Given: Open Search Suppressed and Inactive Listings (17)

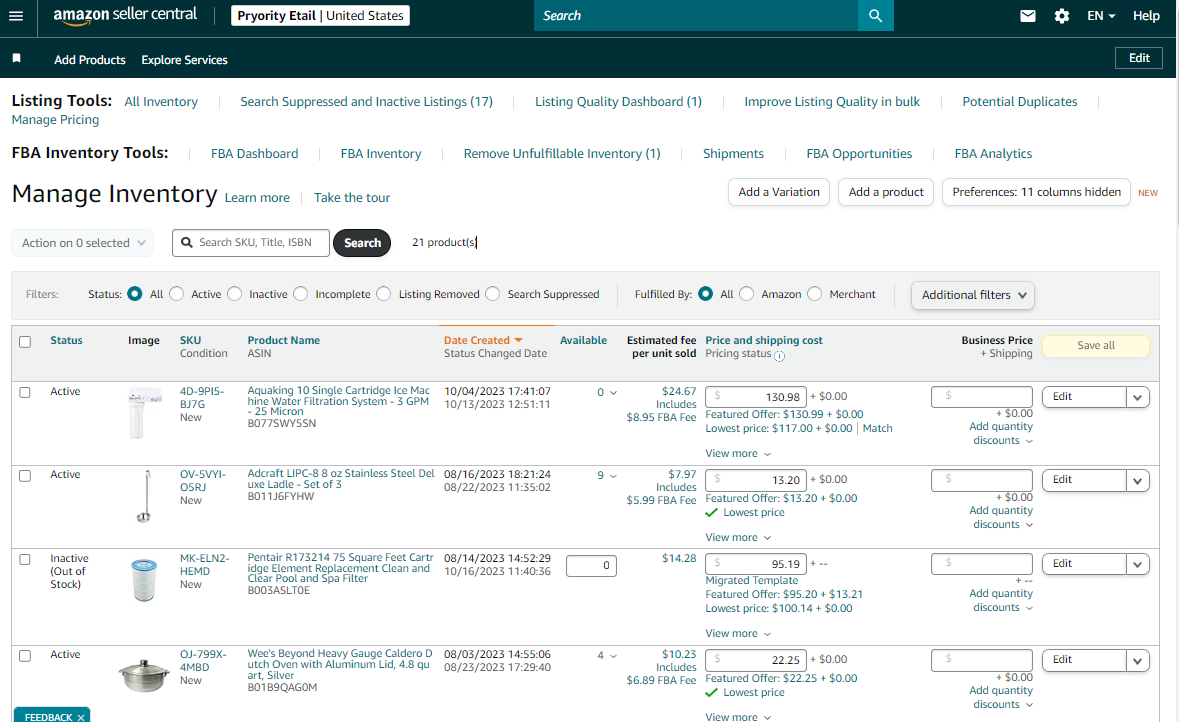Looking at the screenshot, I should (x=366, y=102).
